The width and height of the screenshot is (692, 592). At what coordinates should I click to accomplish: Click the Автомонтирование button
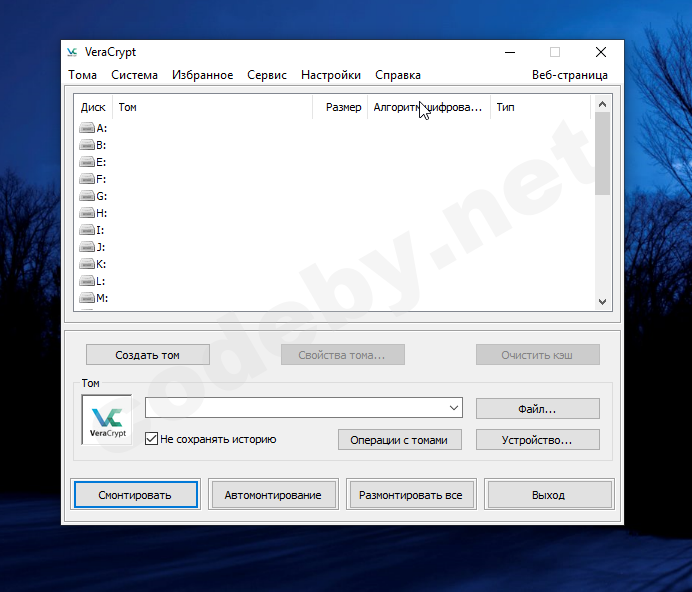click(x=273, y=495)
